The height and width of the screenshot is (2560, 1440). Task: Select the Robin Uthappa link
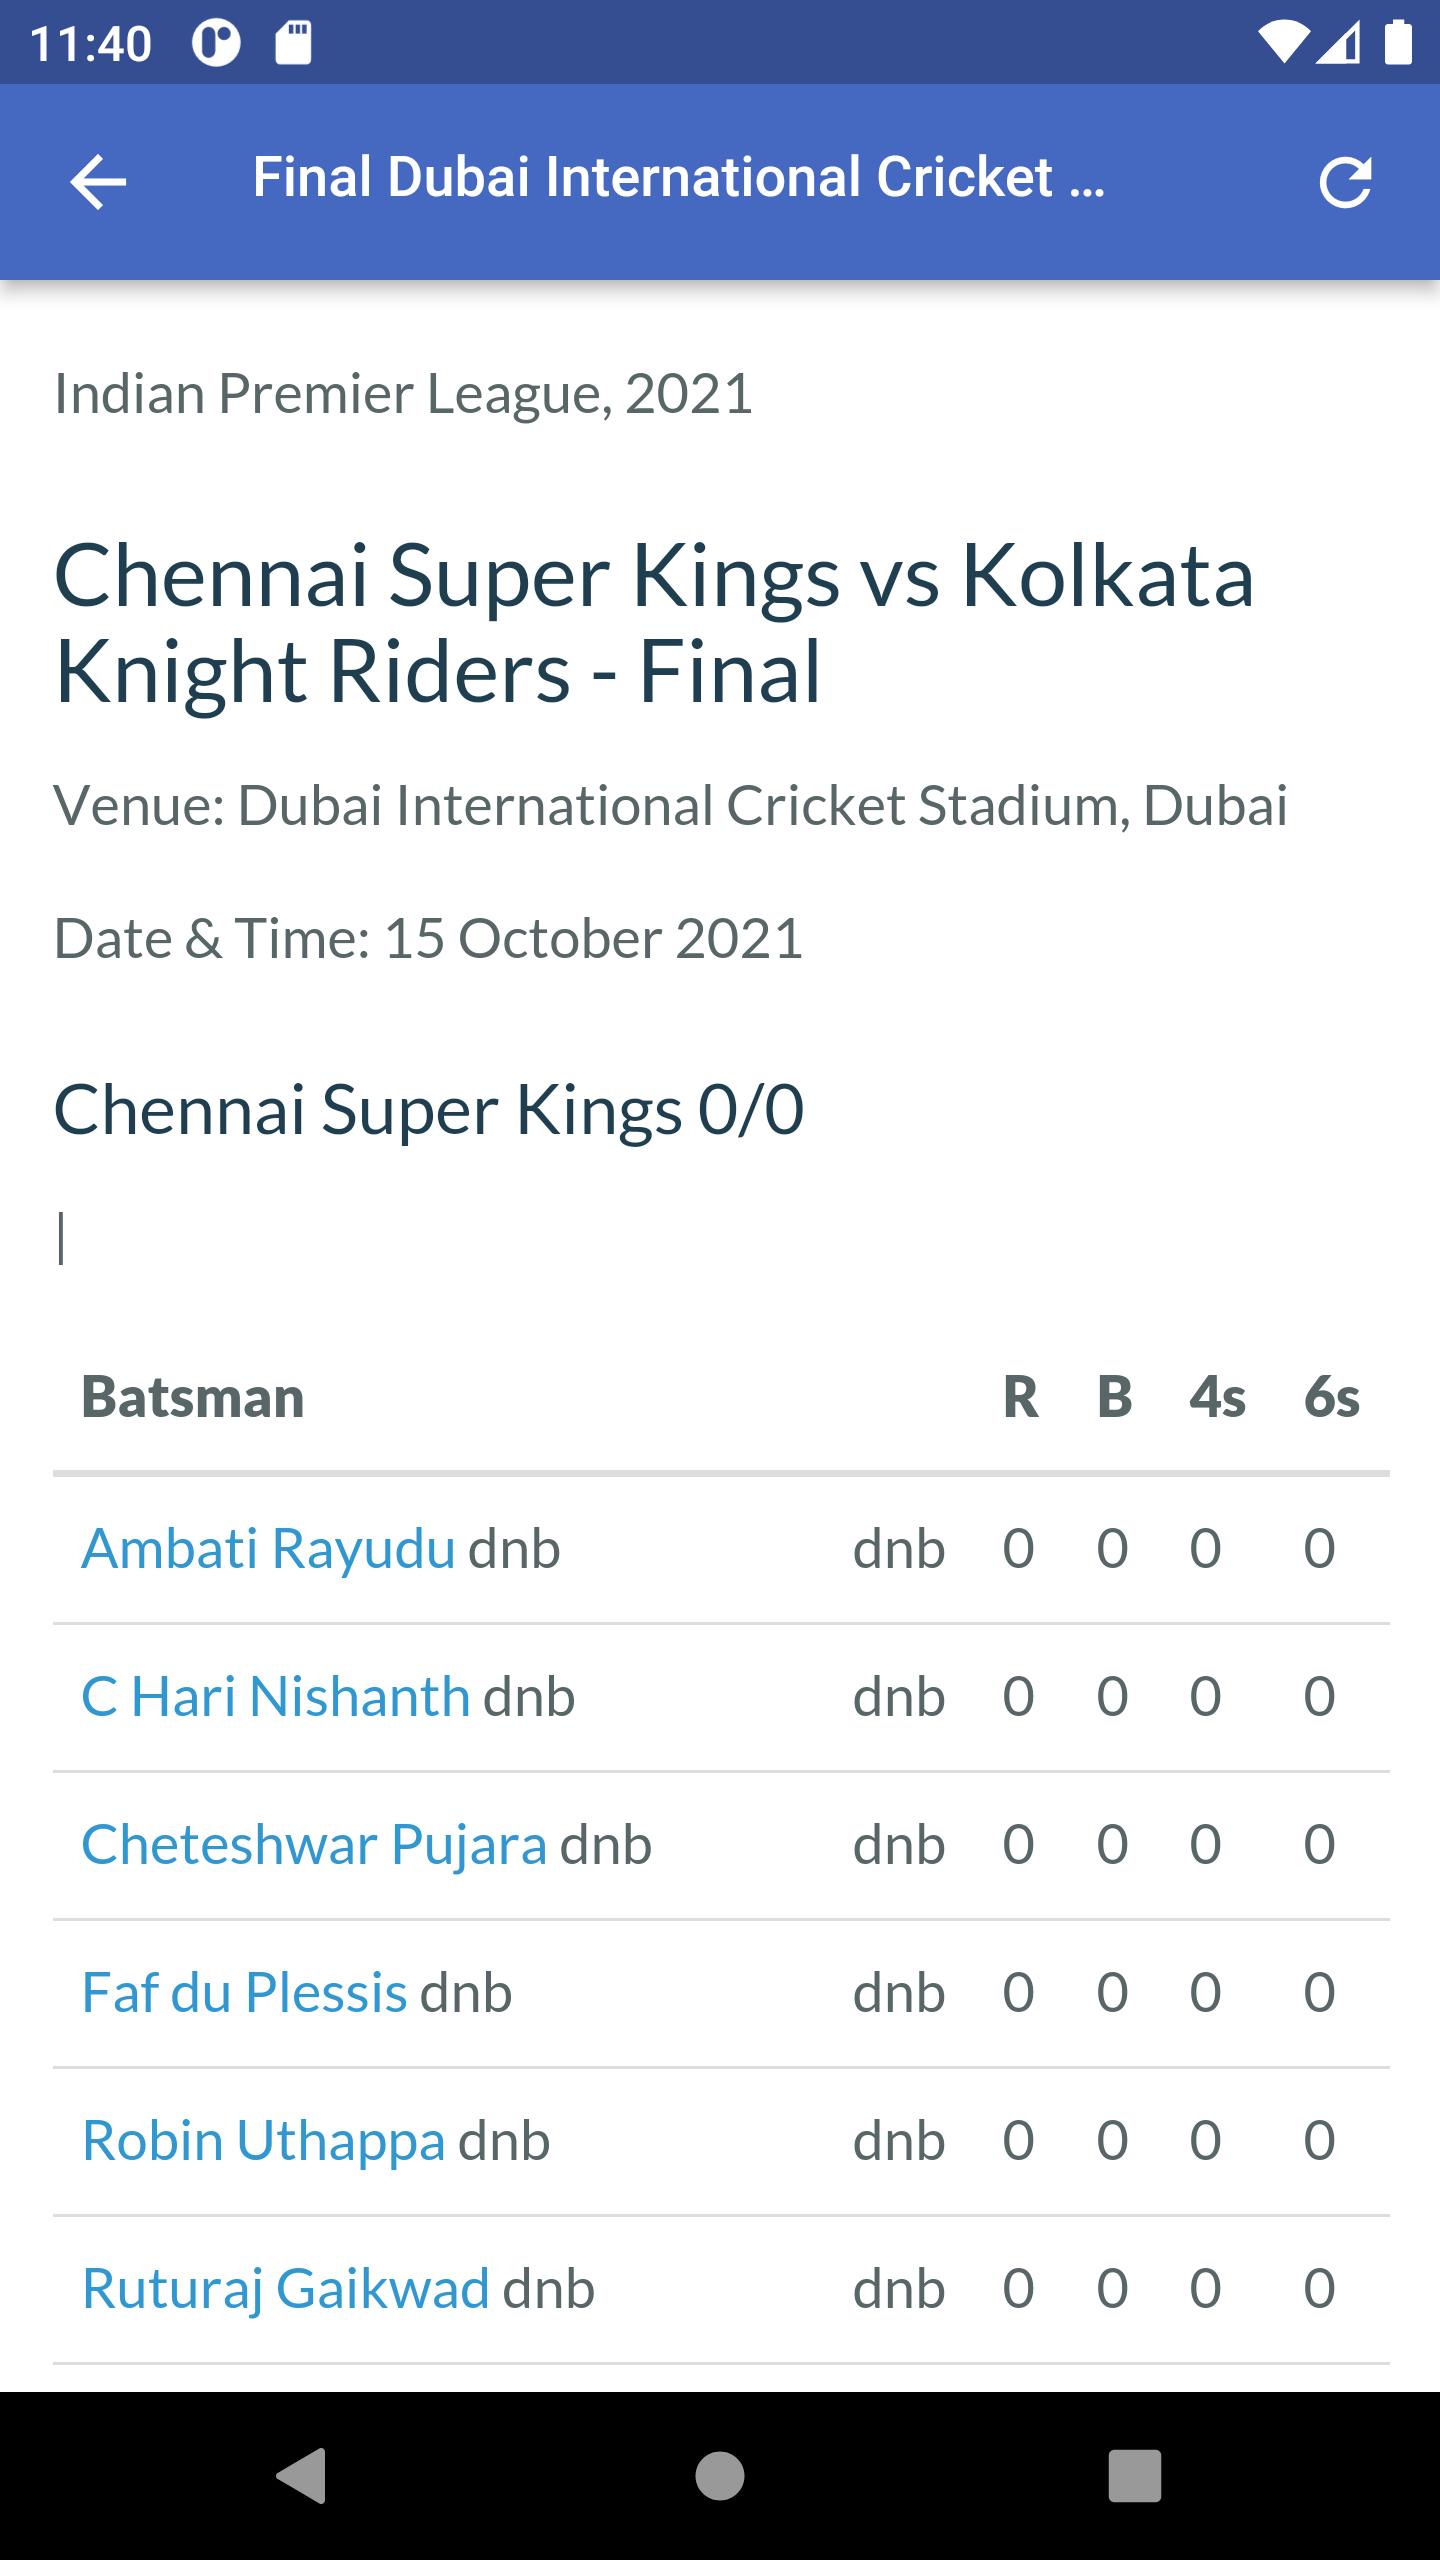(x=263, y=2140)
